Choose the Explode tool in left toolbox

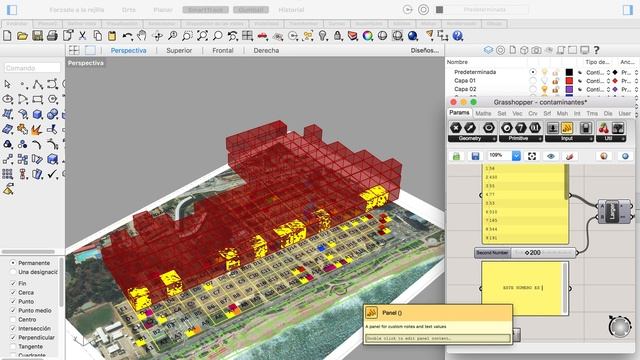pos(37,129)
